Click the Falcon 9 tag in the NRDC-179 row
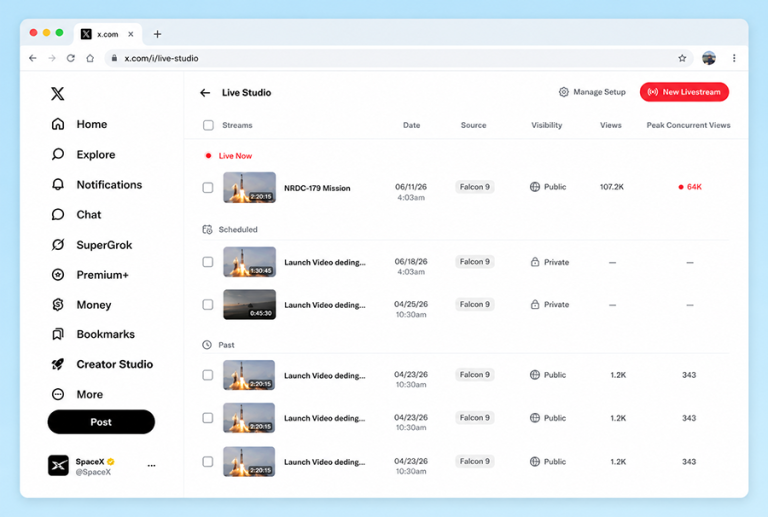The height and width of the screenshot is (517, 768). point(474,187)
